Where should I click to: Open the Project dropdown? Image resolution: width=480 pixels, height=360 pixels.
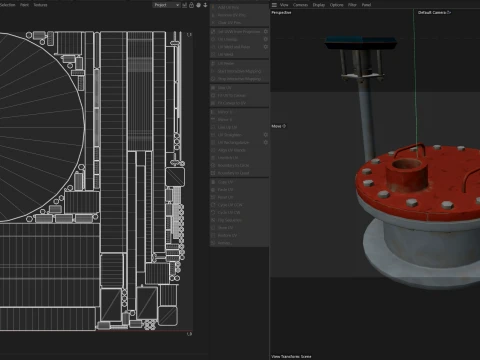166,5
